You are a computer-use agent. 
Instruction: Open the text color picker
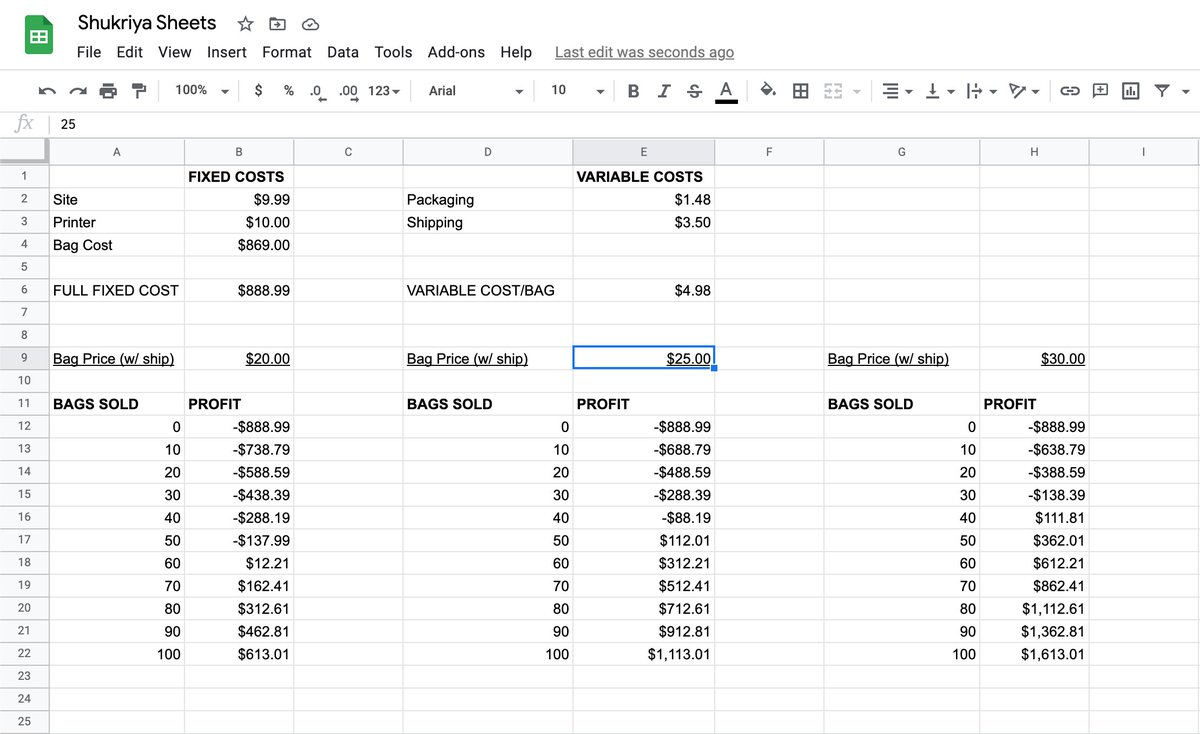(x=727, y=90)
